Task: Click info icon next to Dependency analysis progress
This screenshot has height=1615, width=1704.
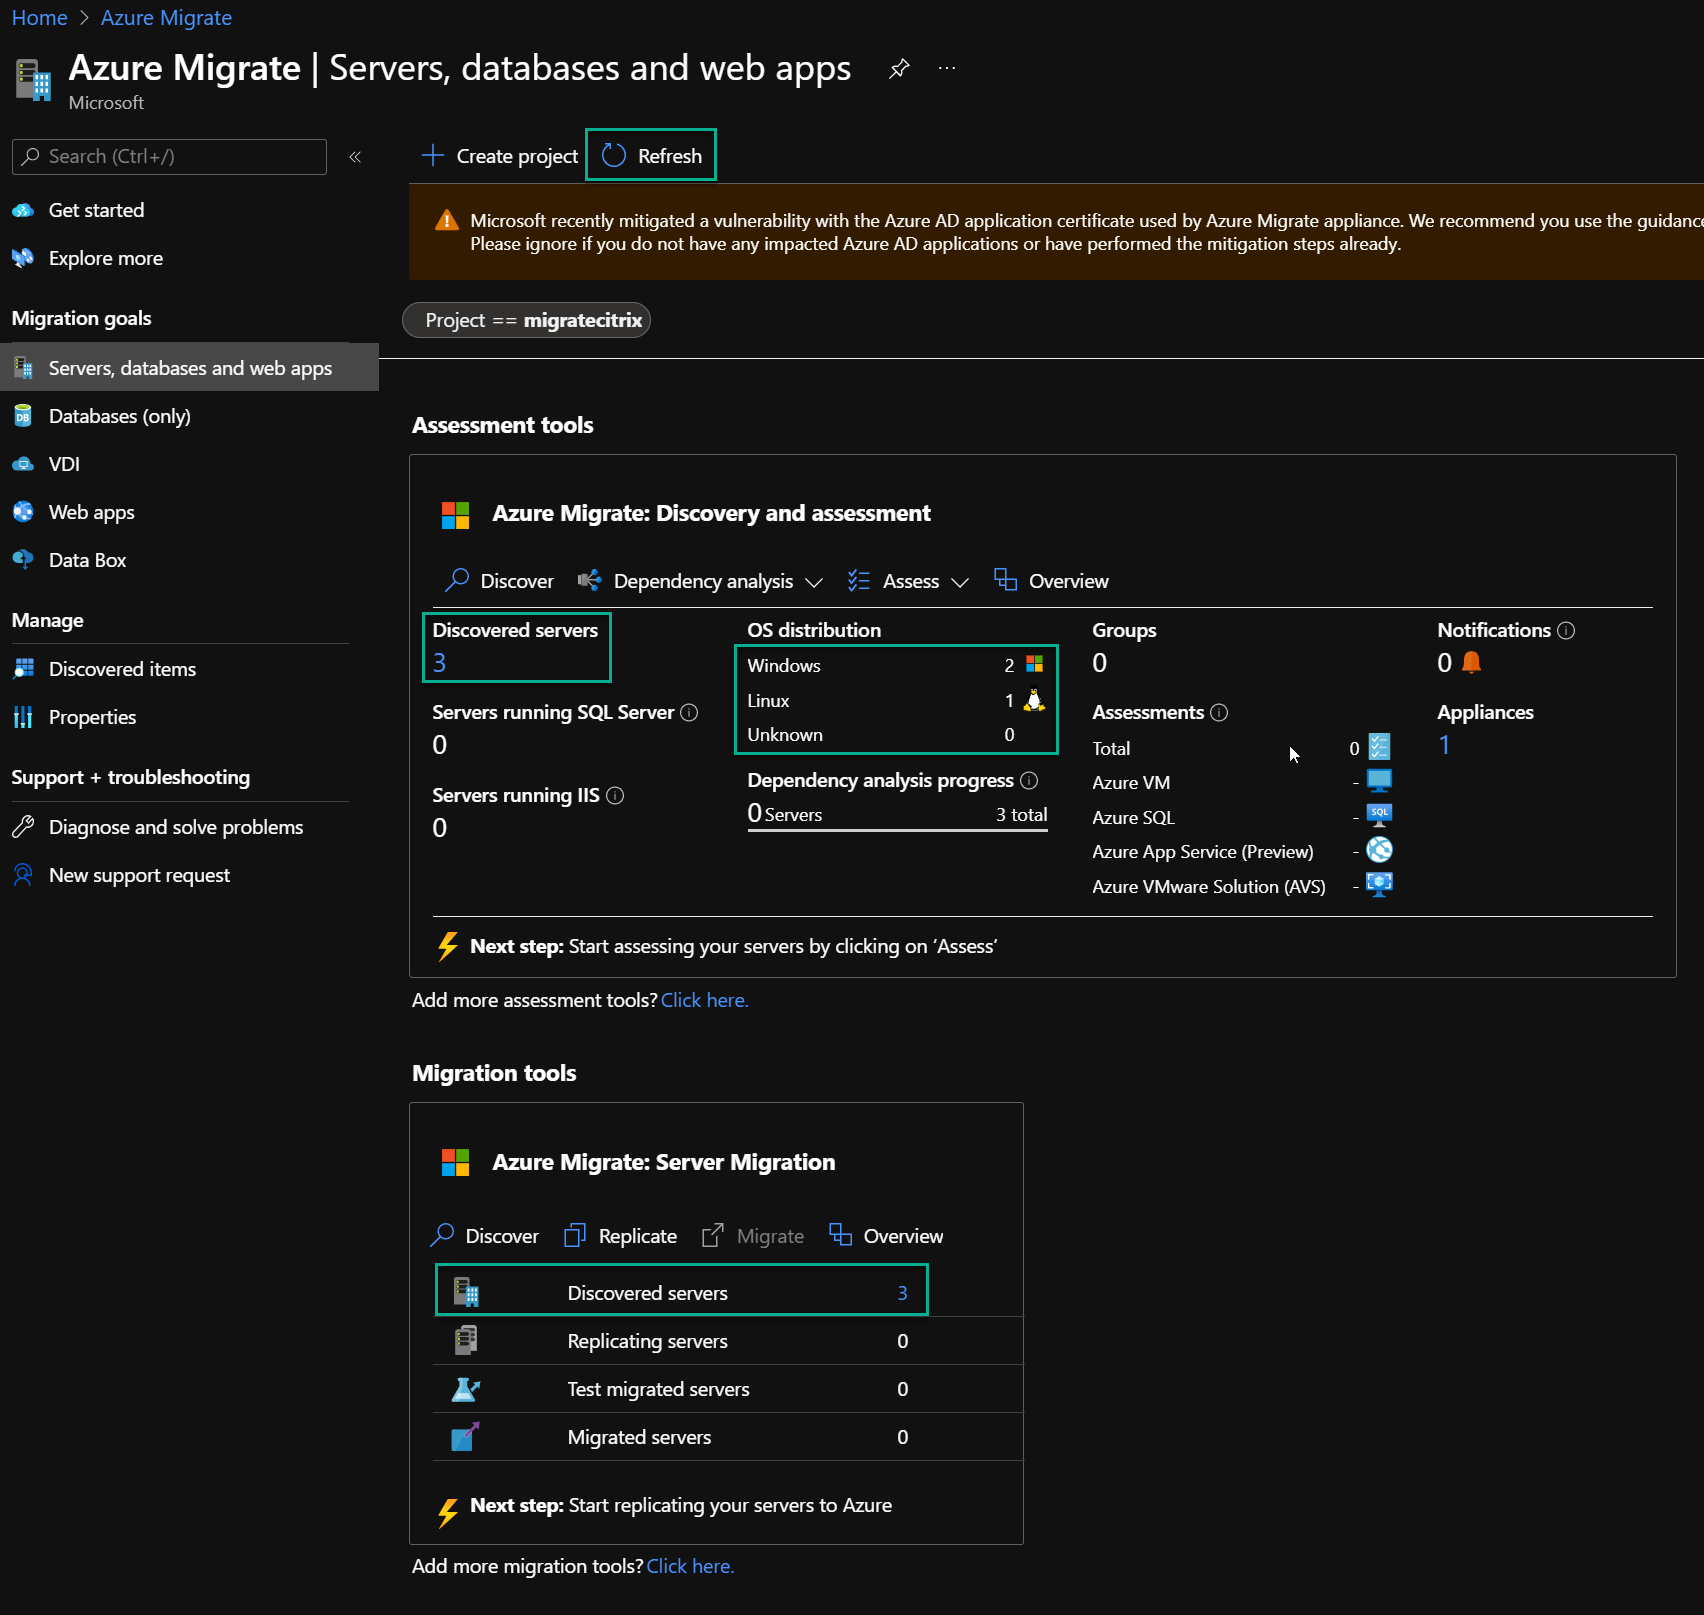Action: (1029, 780)
